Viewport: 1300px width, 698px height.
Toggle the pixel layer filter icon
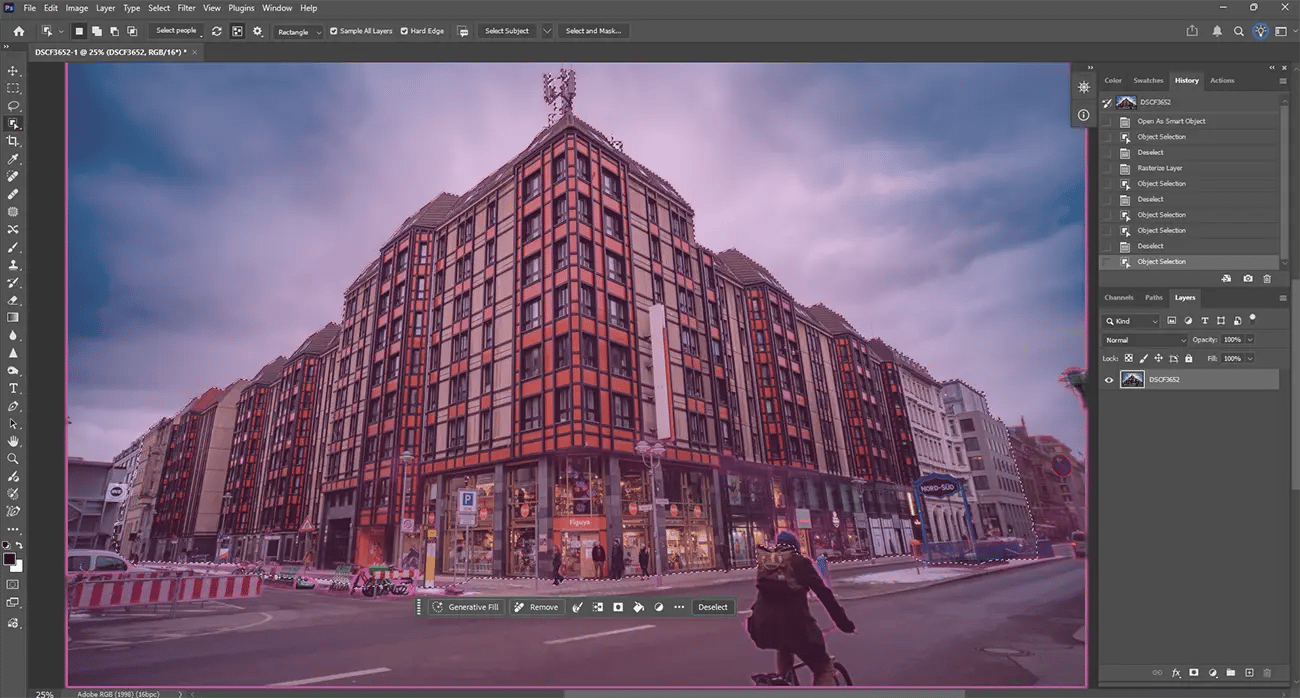pyautogui.click(x=1171, y=321)
